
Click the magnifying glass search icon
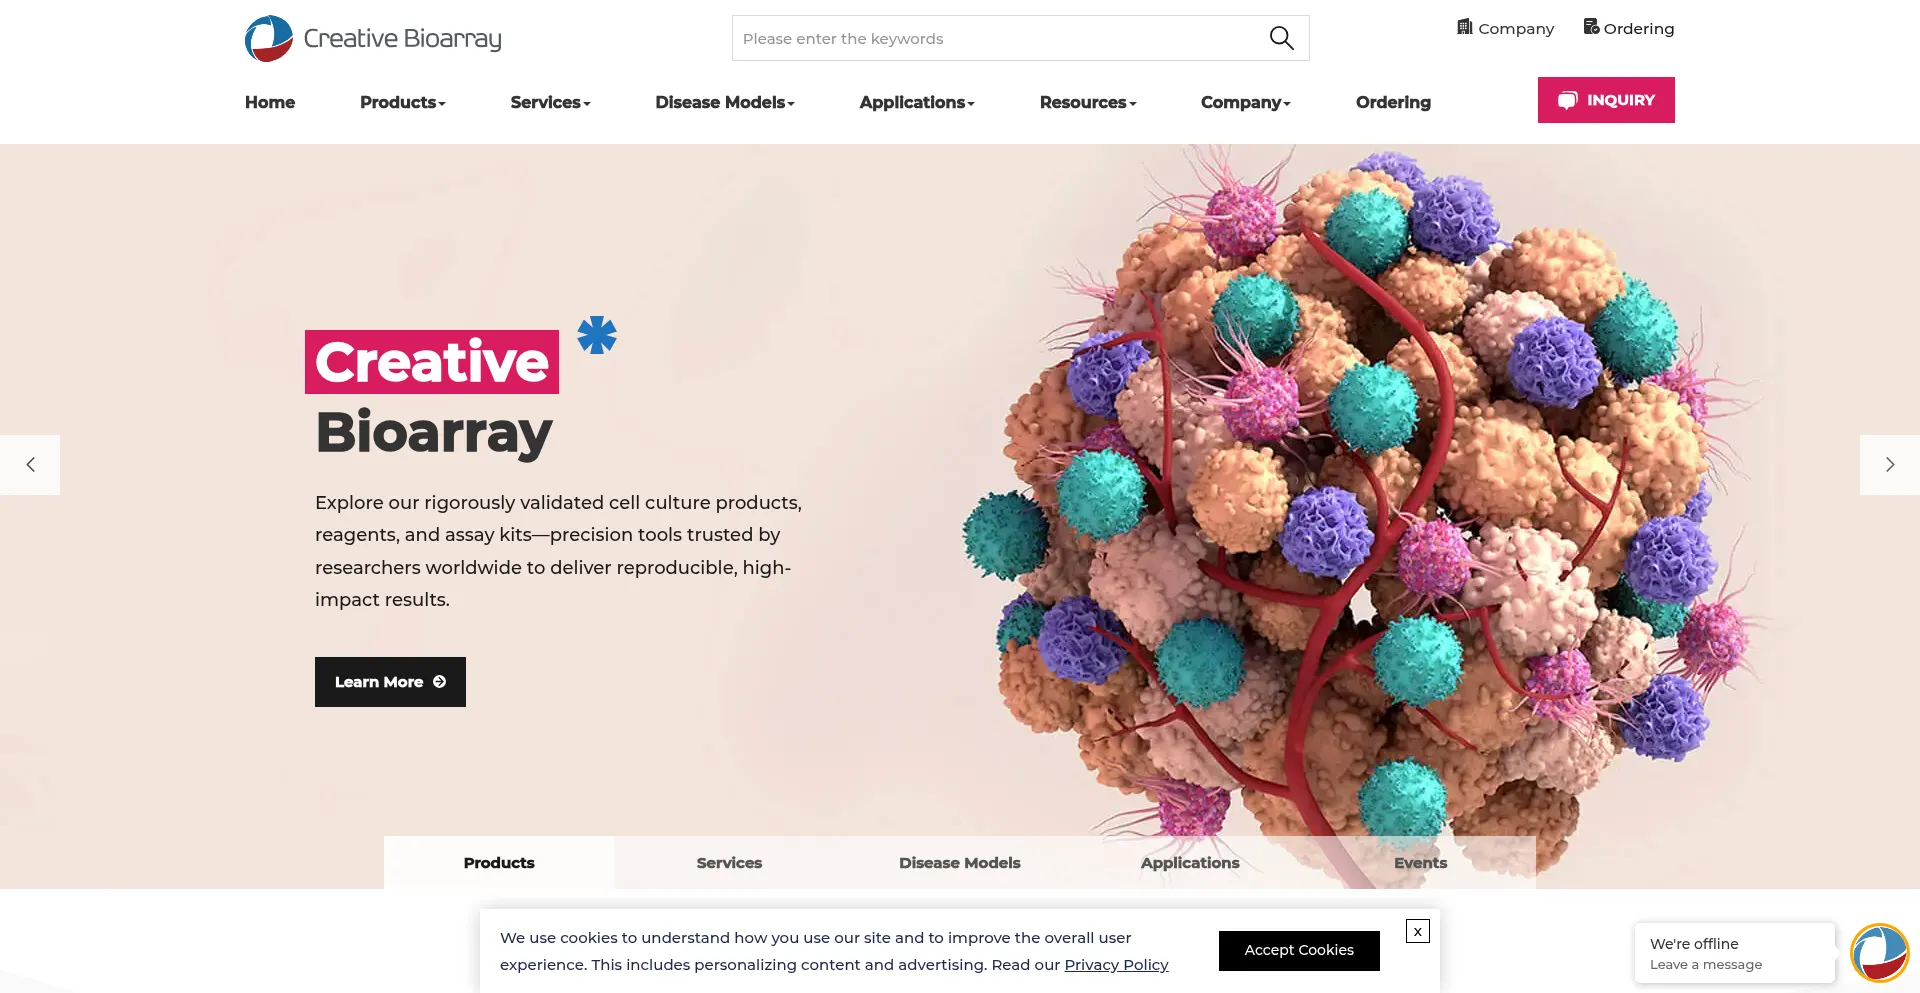pyautogui.click(x=1281, y=38)
